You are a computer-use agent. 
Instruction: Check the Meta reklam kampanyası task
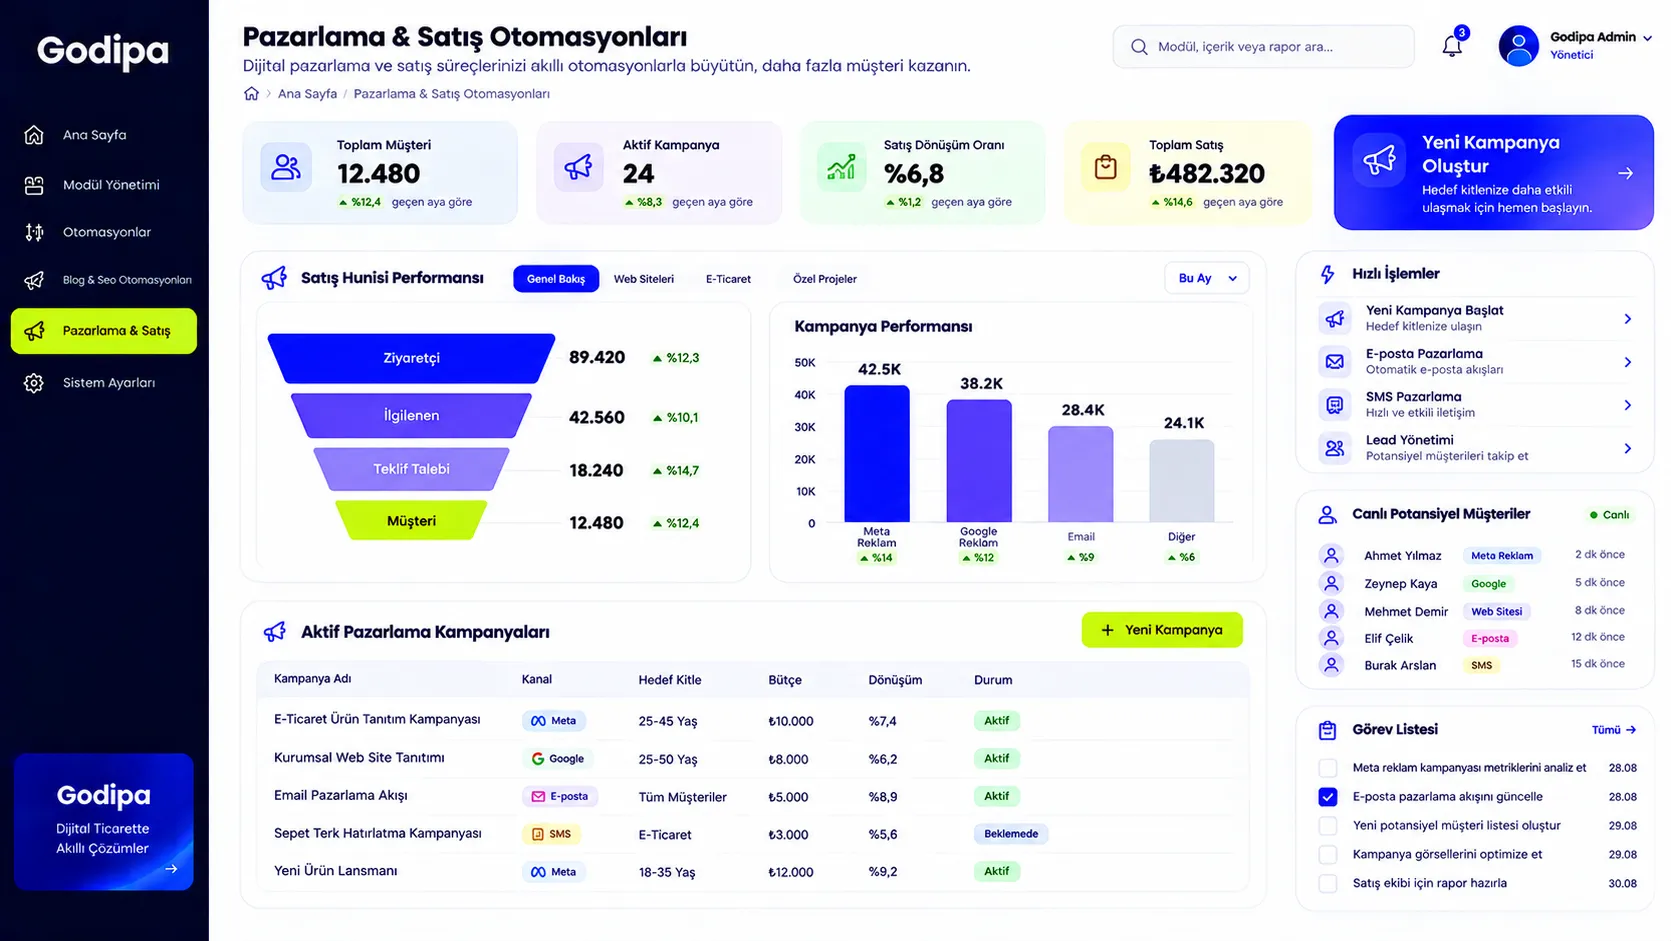pos(1328,768)
